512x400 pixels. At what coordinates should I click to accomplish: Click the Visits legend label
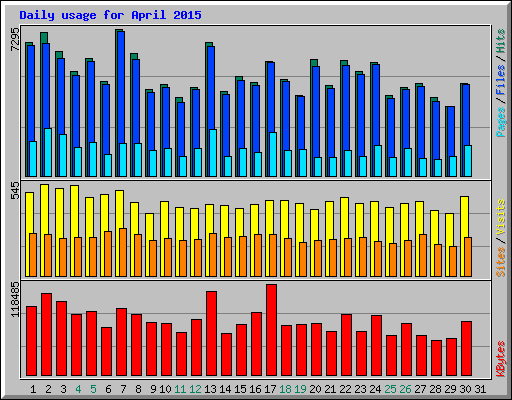(500, 217)
